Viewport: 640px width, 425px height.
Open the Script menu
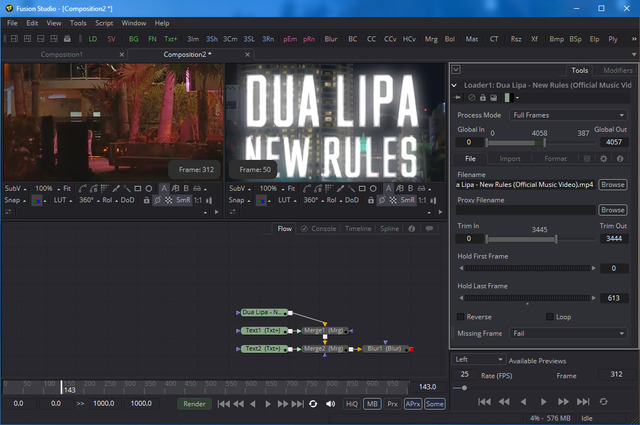click(104, 22)
